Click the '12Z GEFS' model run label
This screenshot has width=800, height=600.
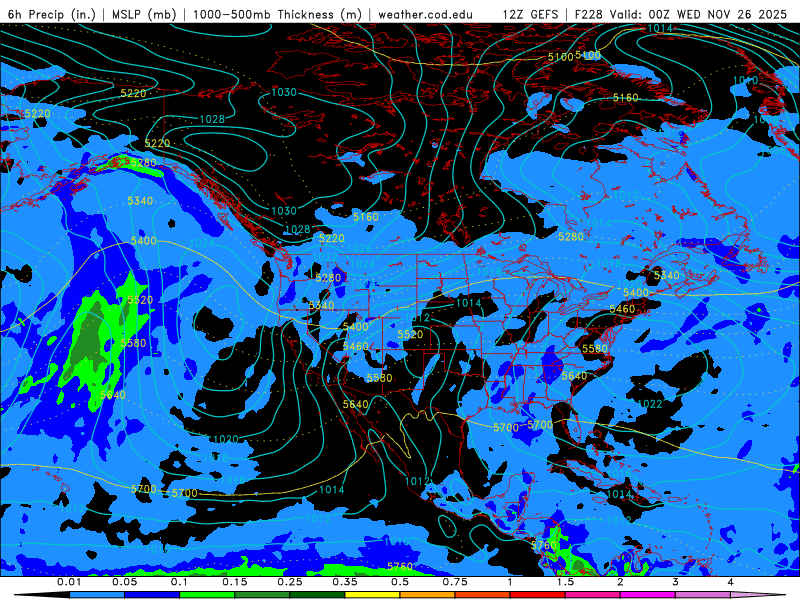(530, 14)
